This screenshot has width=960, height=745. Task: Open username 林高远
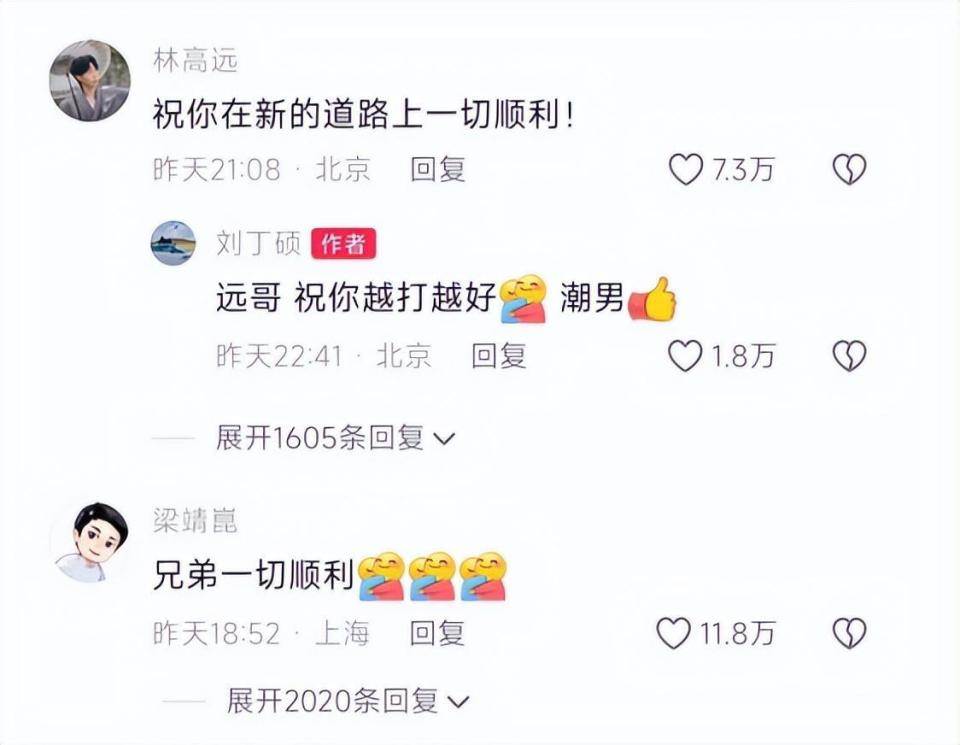[x=195, y=61]
